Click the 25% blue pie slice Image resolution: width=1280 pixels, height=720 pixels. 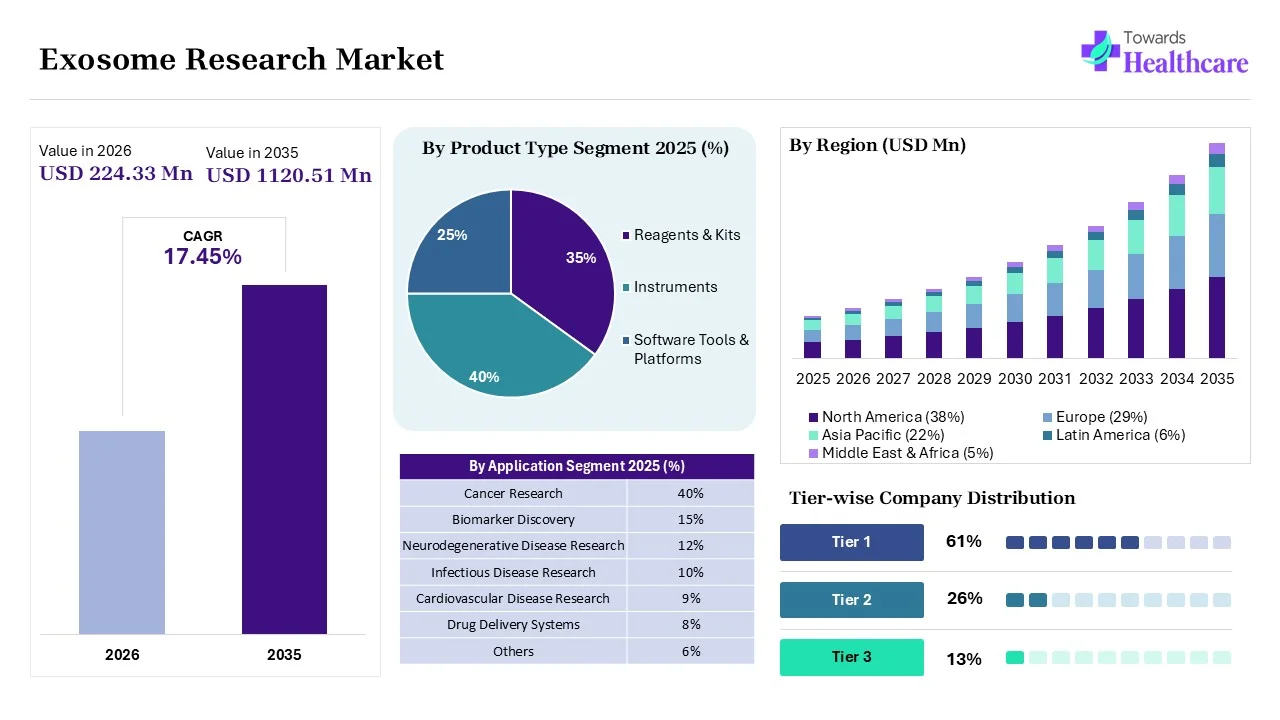460,240
